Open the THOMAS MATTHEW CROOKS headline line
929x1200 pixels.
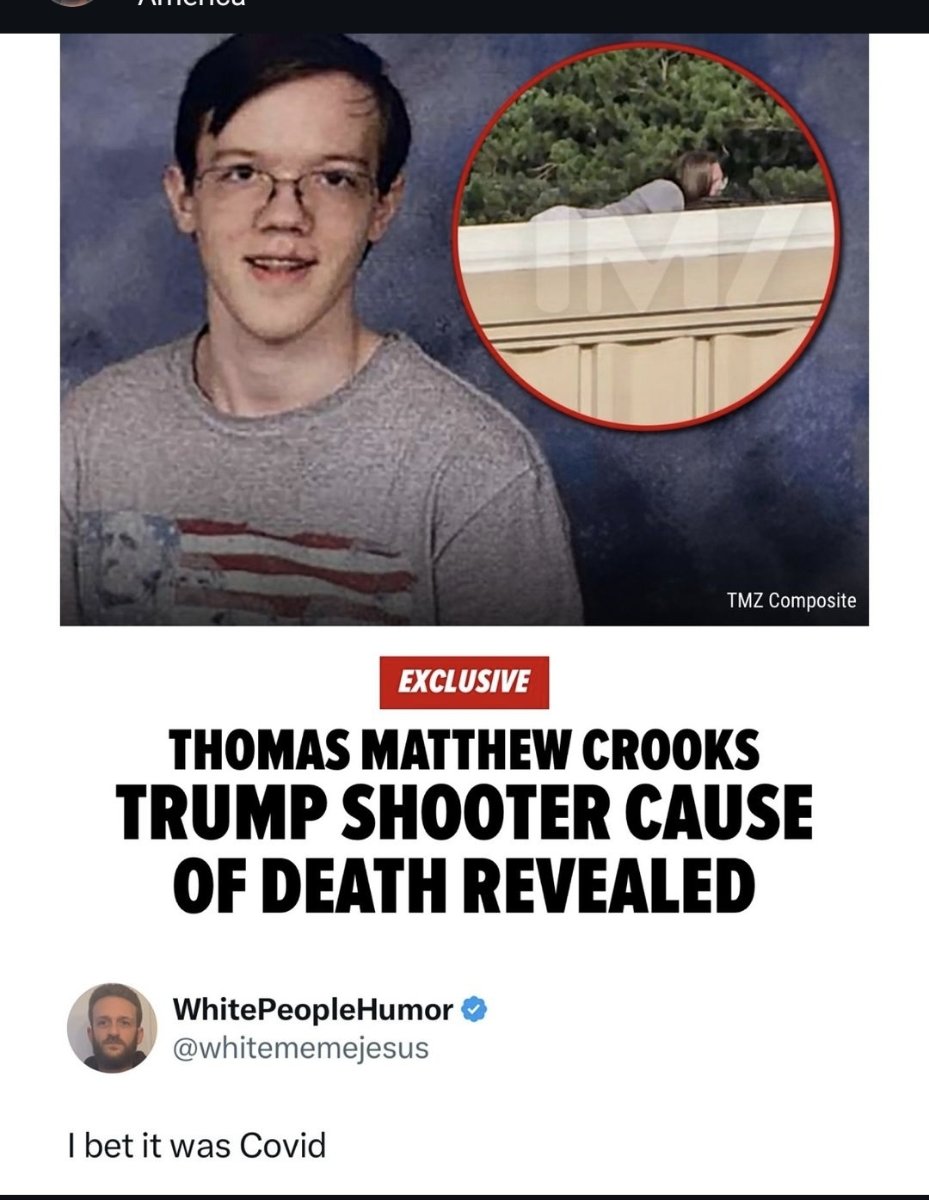coord(464,751)
